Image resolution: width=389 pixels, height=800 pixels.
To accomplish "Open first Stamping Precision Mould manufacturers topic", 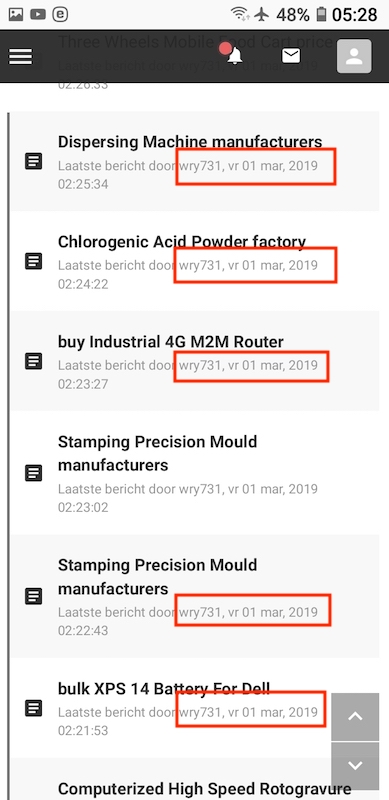I will (x=157, y=453).
